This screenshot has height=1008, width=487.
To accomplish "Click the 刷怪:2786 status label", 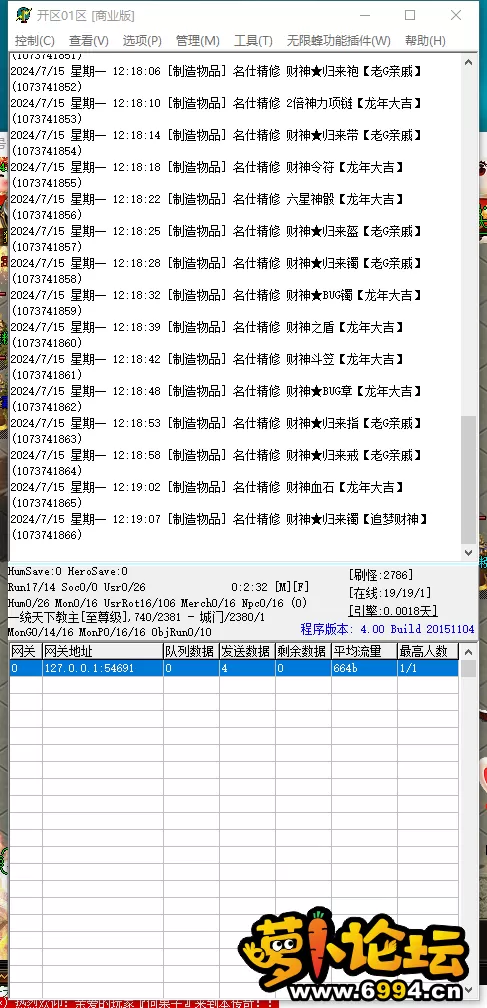I will coord(380,575).
